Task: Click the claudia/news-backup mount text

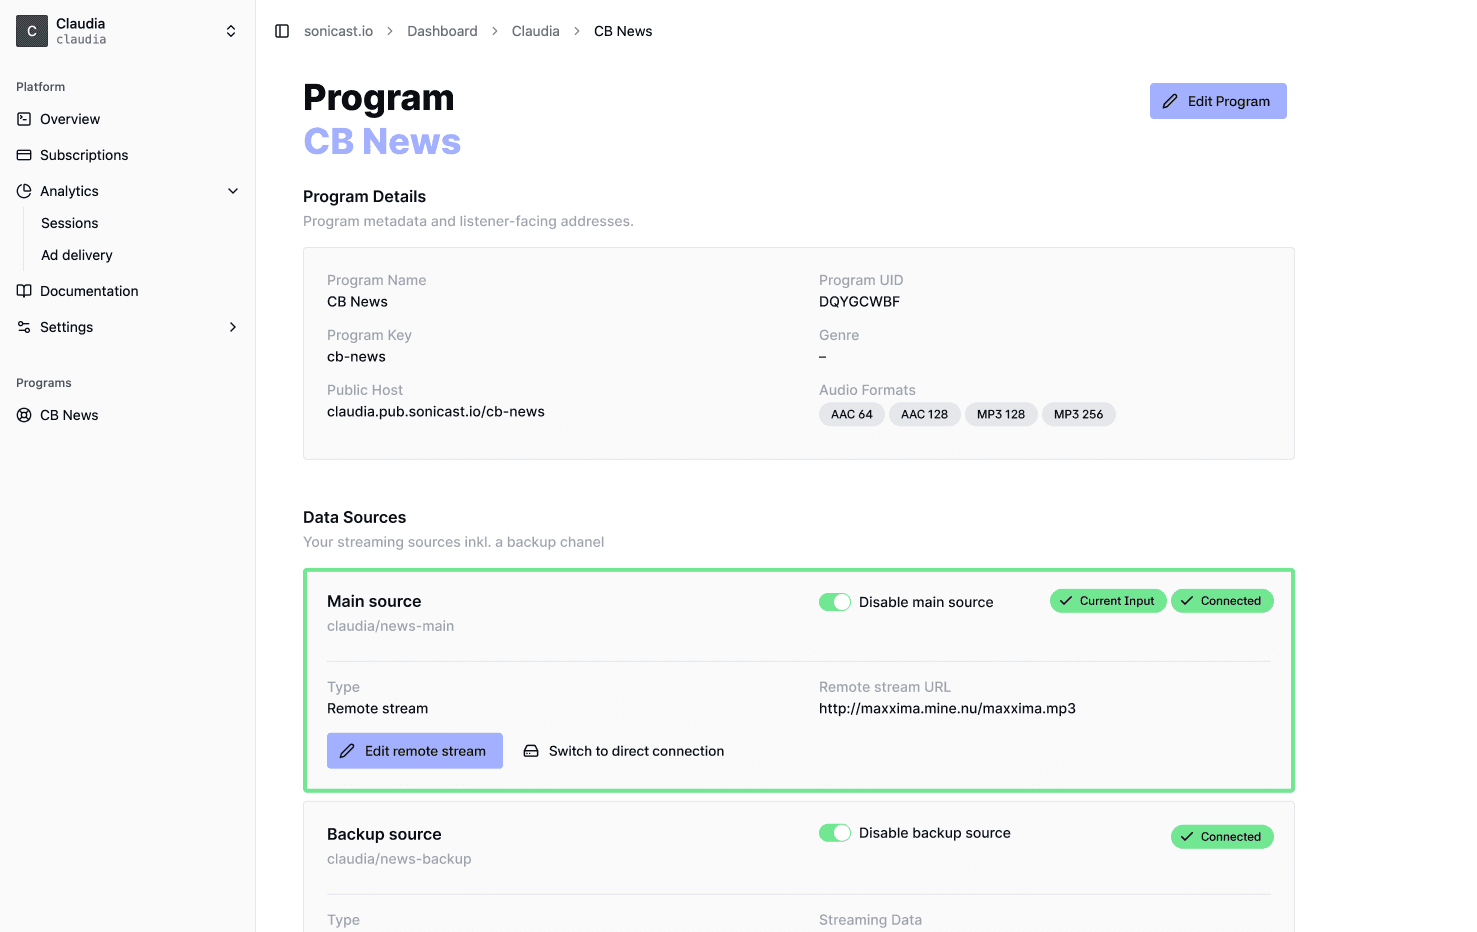Action: [x=399, y=859]
